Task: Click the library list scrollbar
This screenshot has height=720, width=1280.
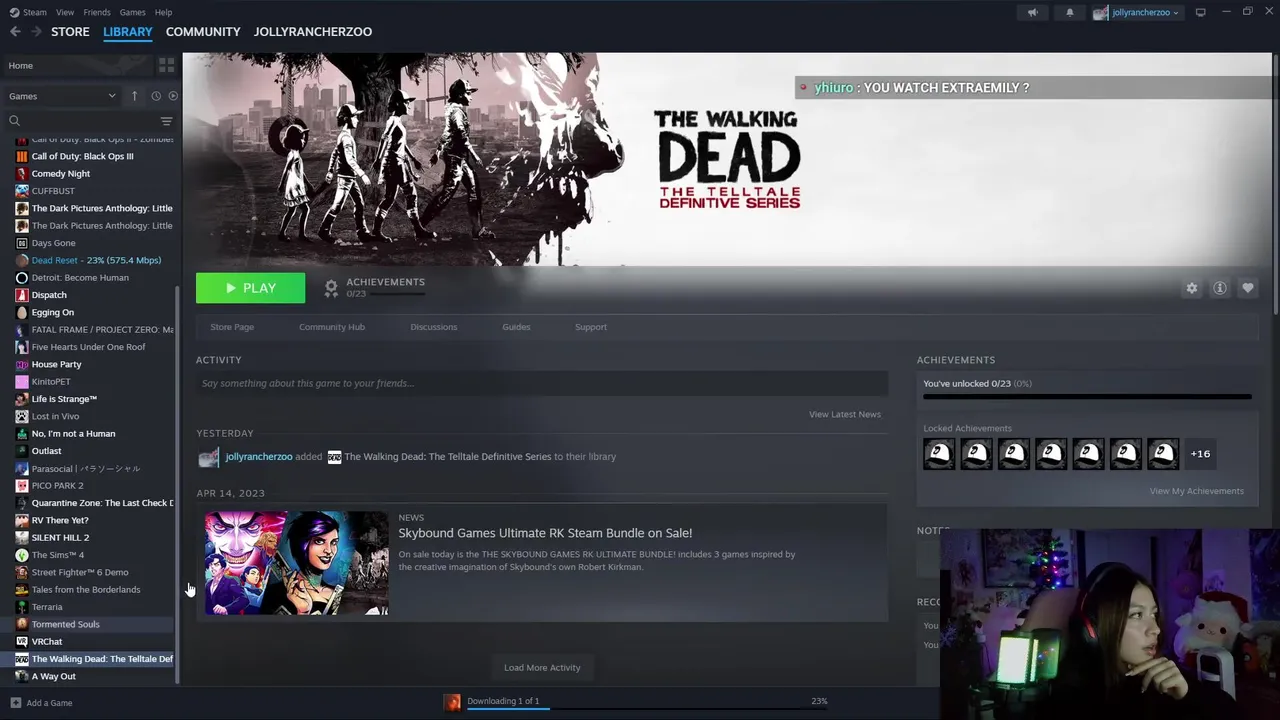Action: click(178, 485)
